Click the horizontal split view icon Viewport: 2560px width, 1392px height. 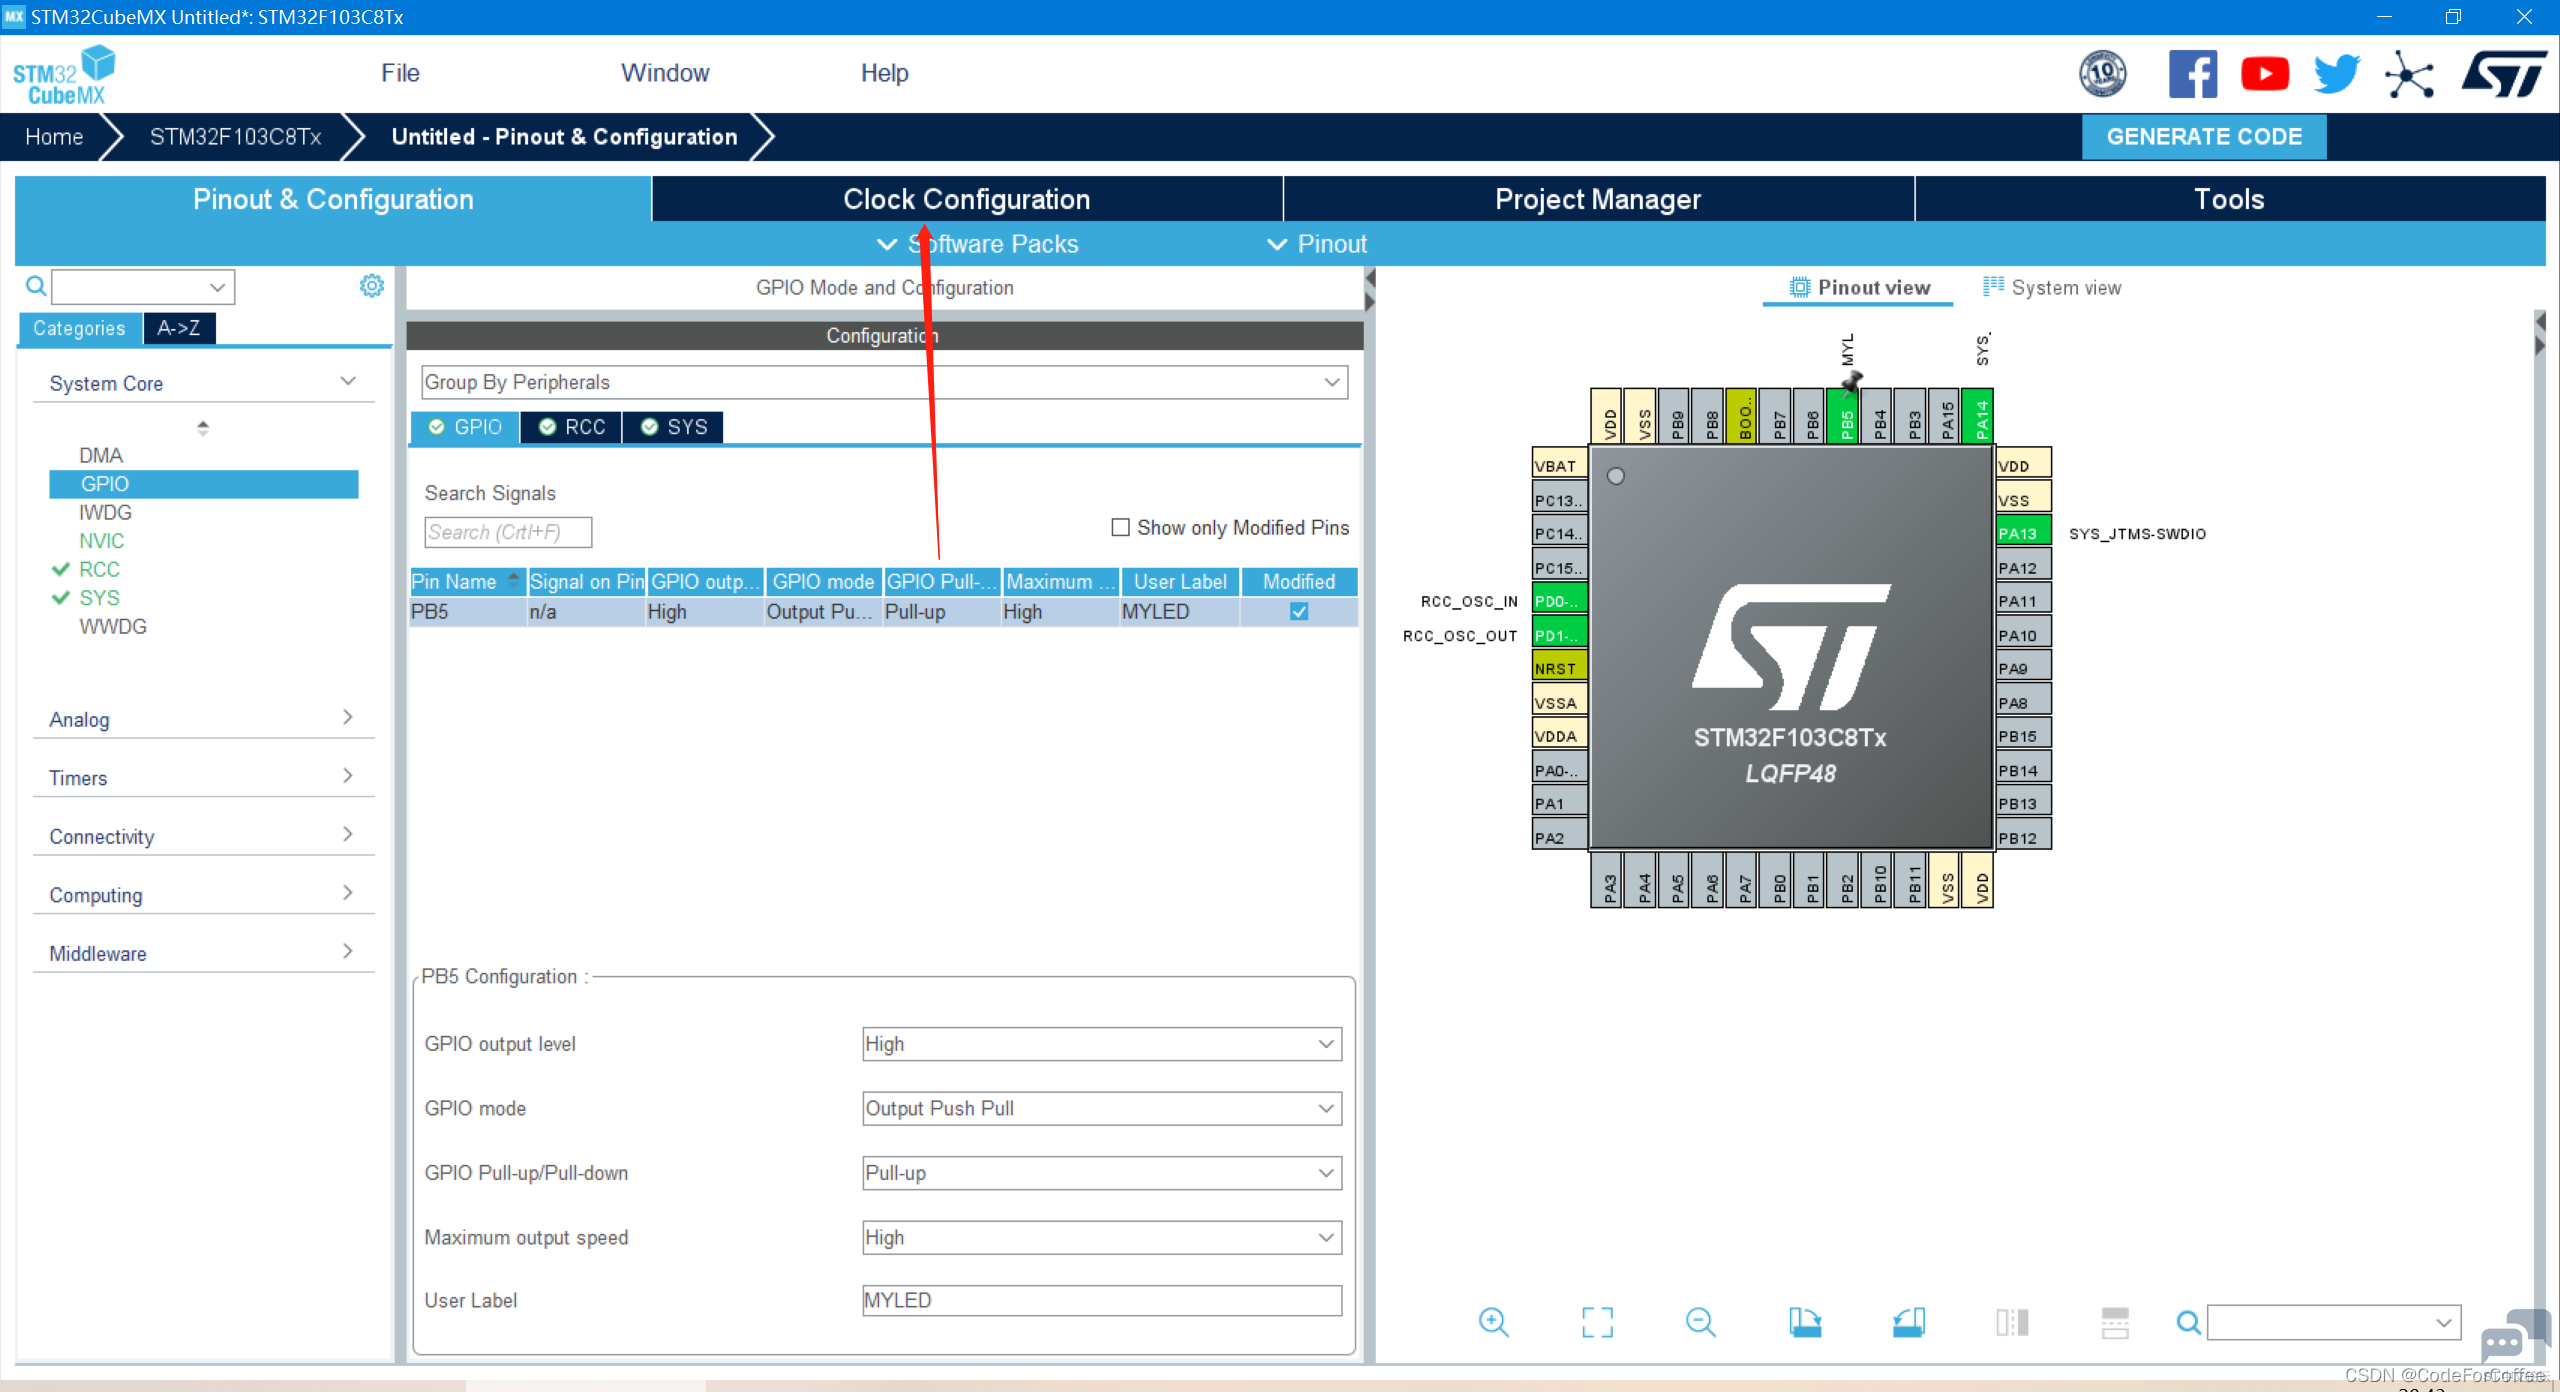(2115, 1322)
